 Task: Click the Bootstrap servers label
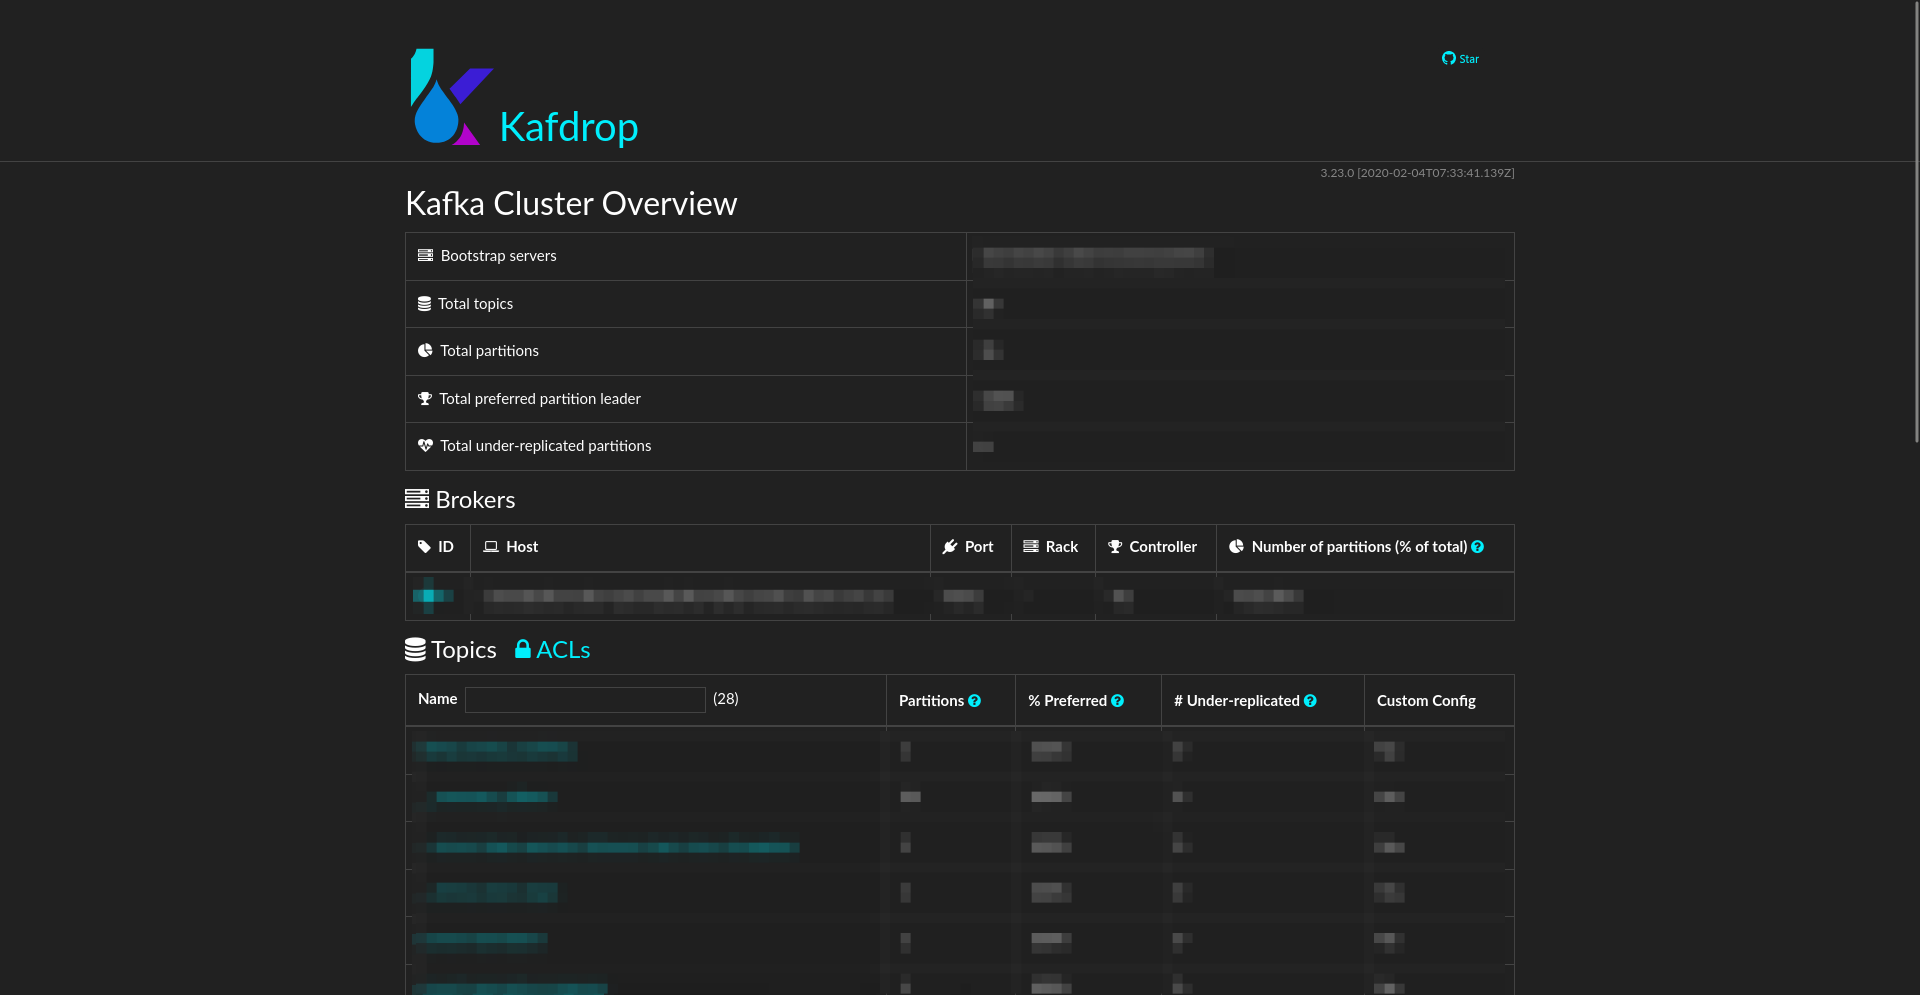pos(498,256)
